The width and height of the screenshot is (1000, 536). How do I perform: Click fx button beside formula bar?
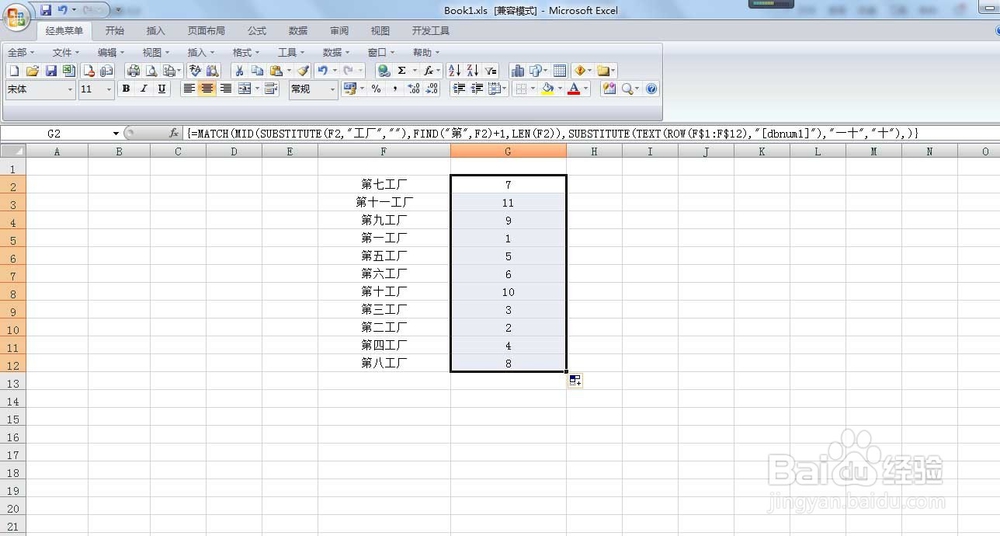(x=173, y=133)
